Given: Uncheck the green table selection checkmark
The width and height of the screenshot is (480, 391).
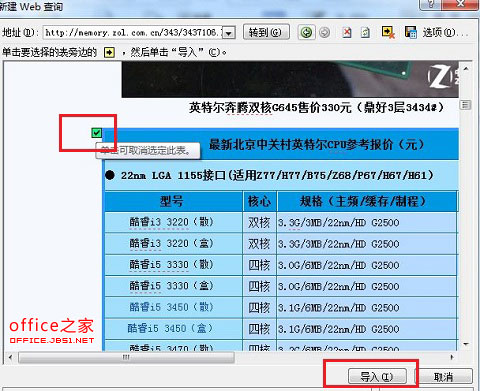Looking at the screenshot, I should tap(97, 133).
